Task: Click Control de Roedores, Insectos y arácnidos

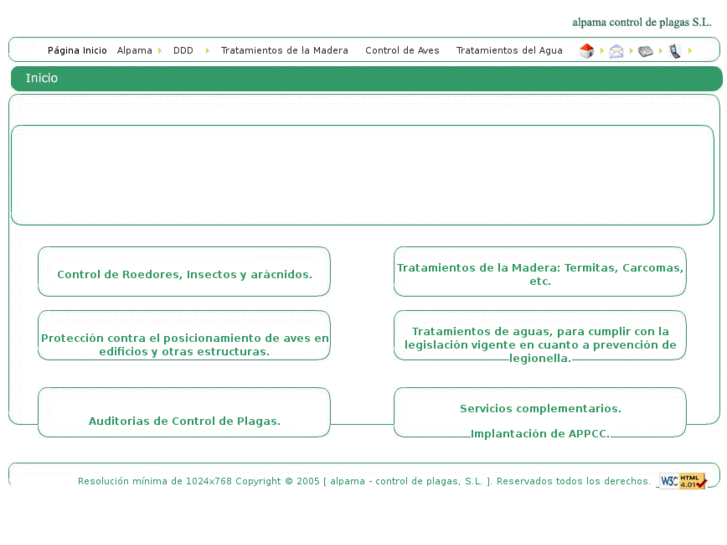Action: tap(185, 274)
